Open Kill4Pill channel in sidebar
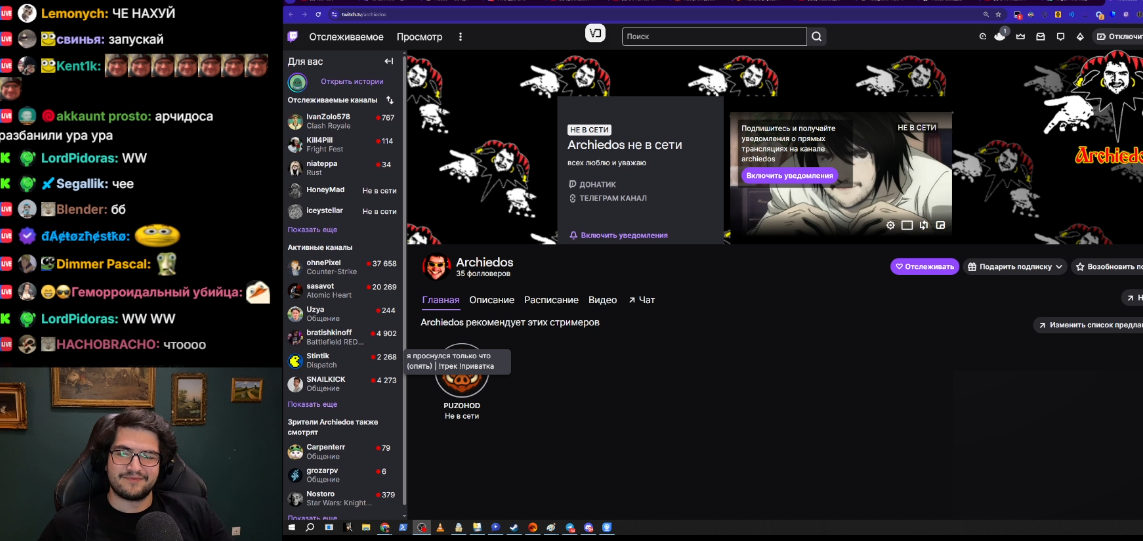 point(343,144)
